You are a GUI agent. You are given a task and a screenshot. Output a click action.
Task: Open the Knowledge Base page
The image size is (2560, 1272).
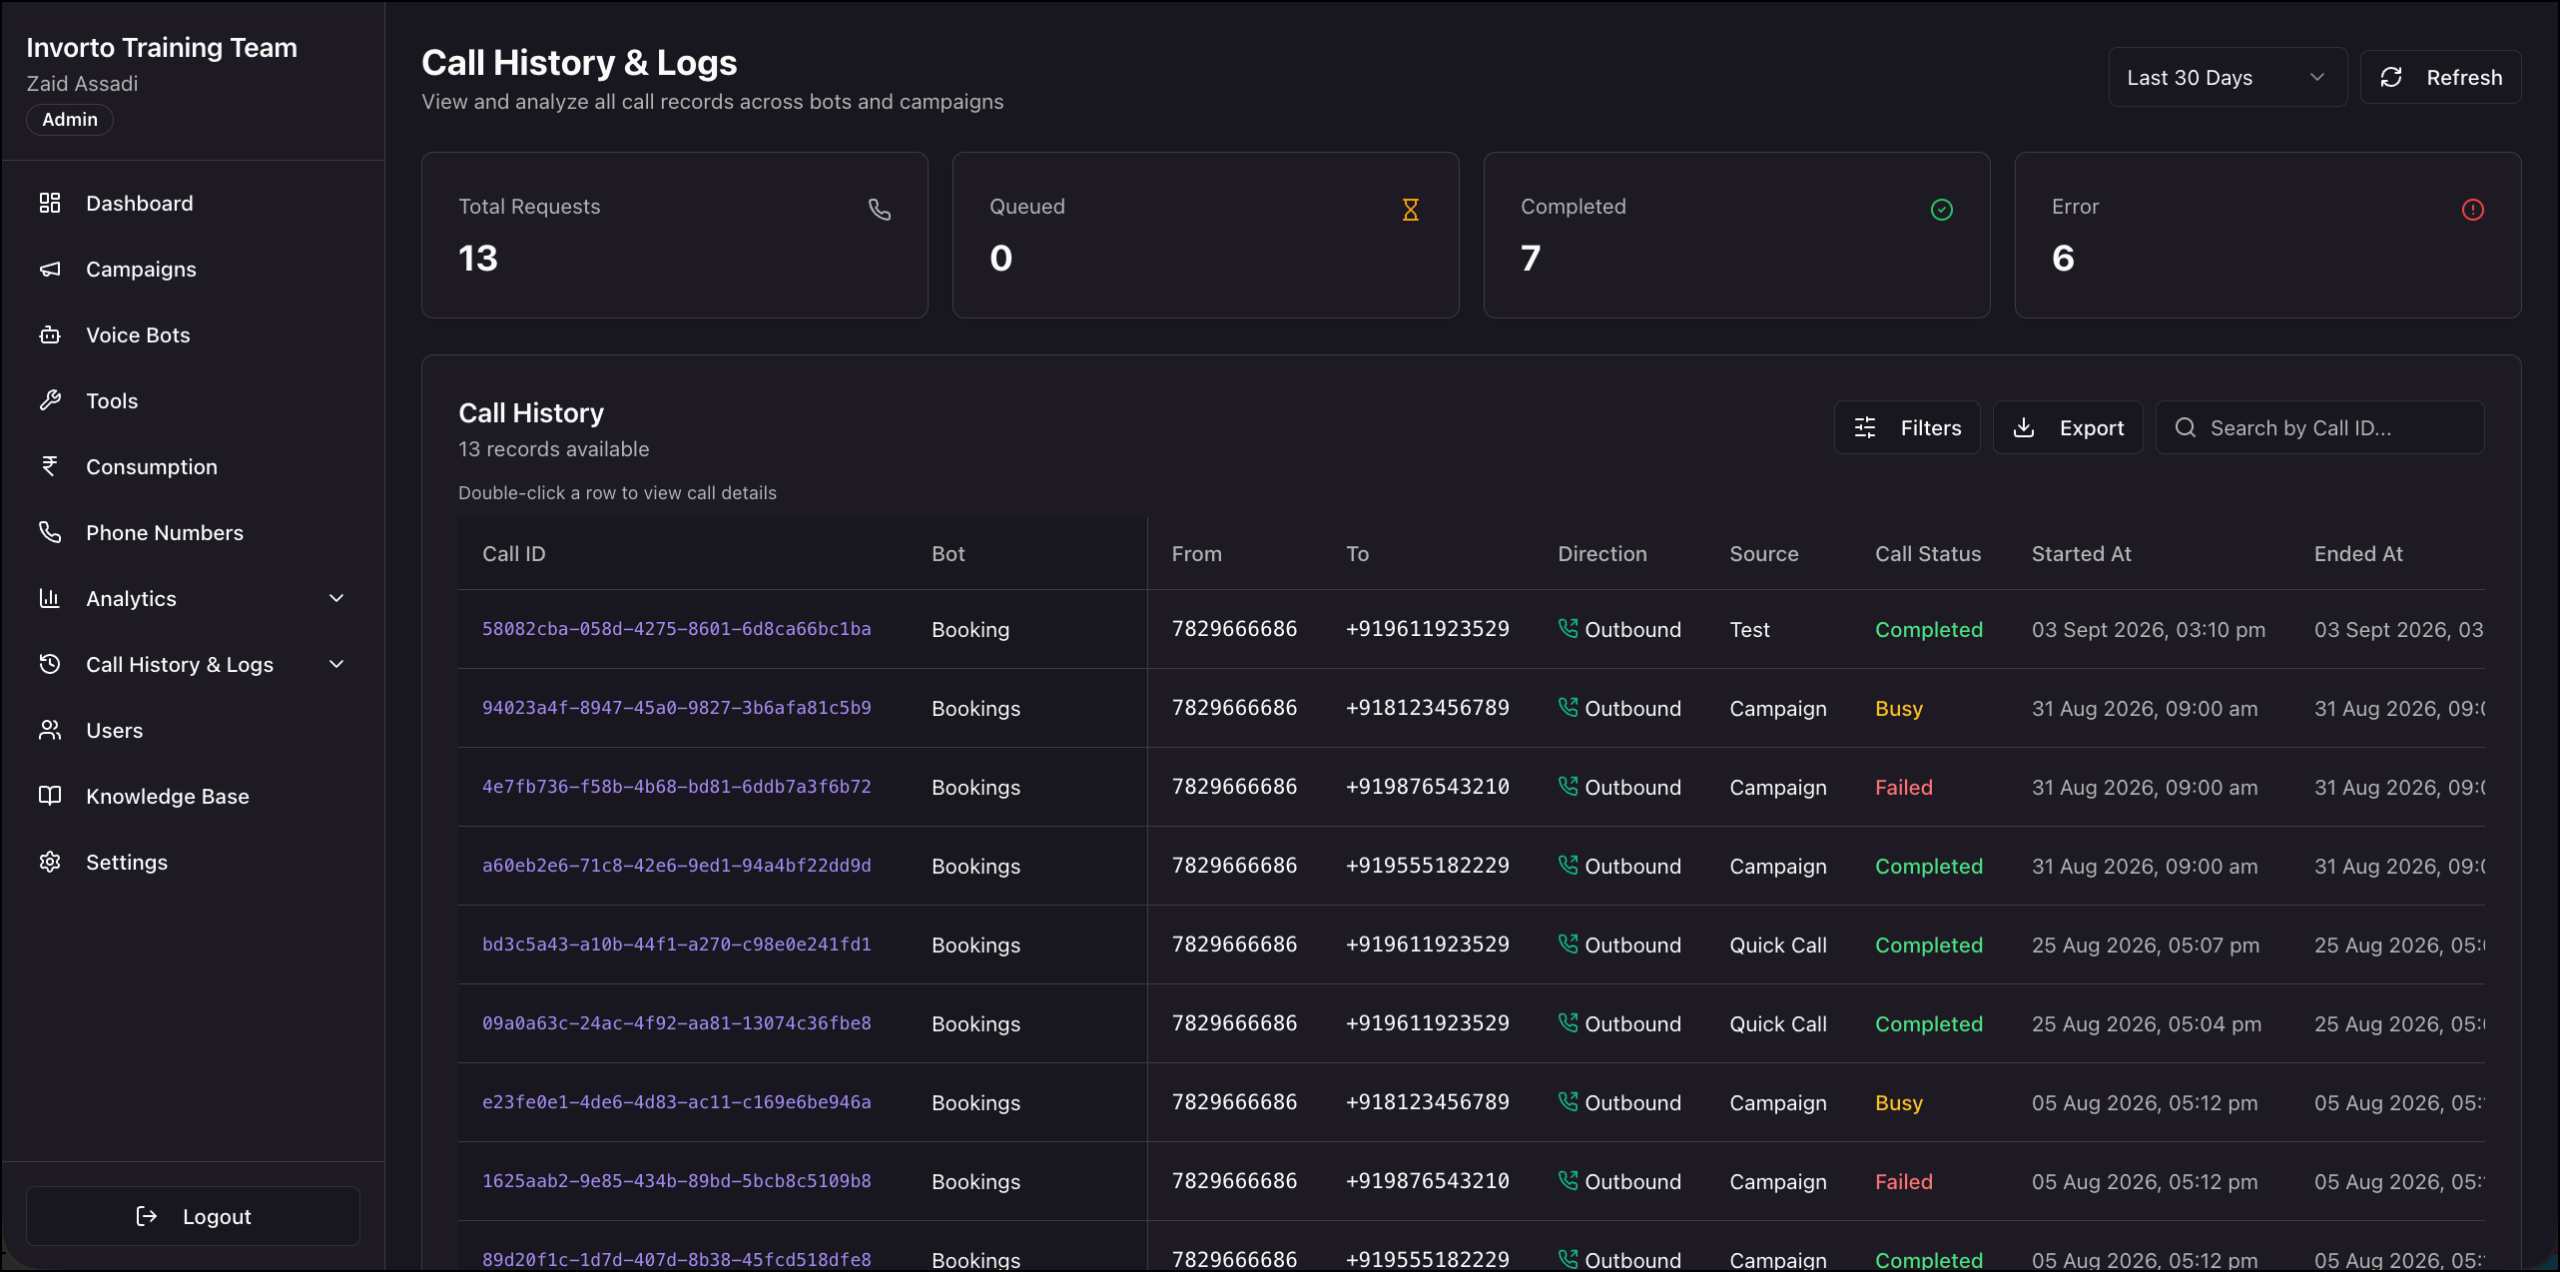[x=193, y=796]
